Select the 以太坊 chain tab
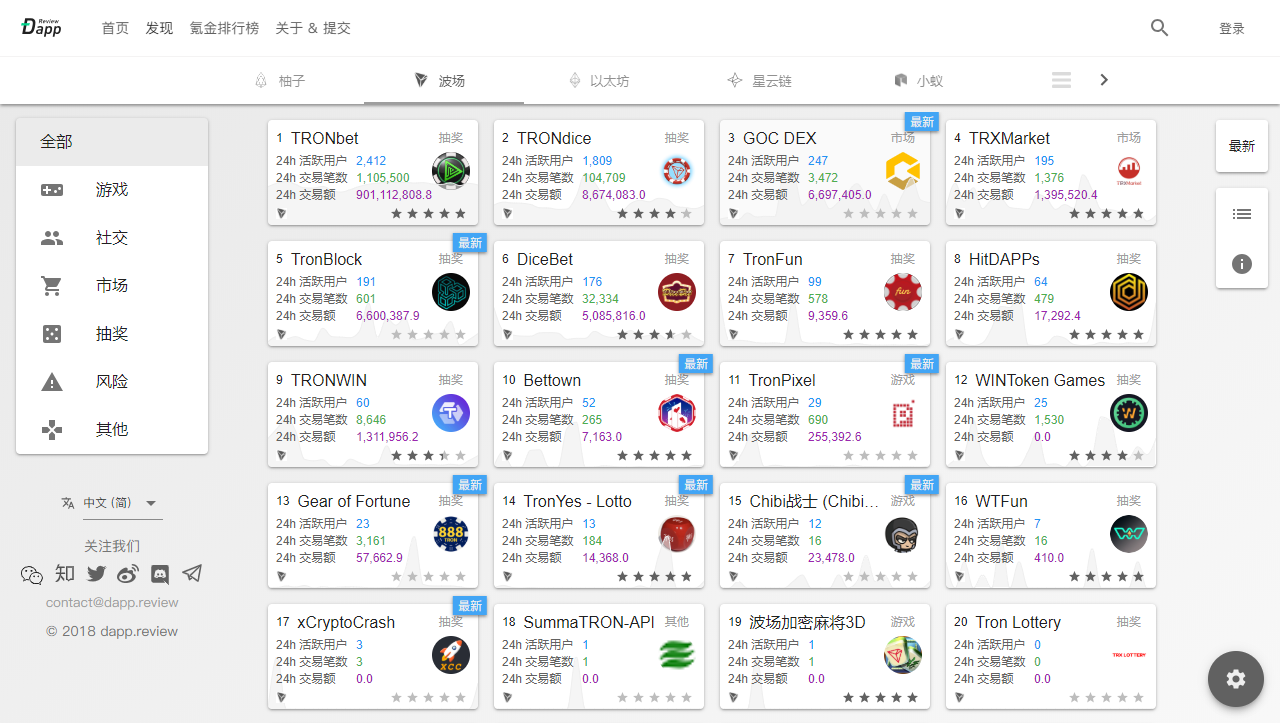Screen dimensions: 1280x723 pos(599,81)
